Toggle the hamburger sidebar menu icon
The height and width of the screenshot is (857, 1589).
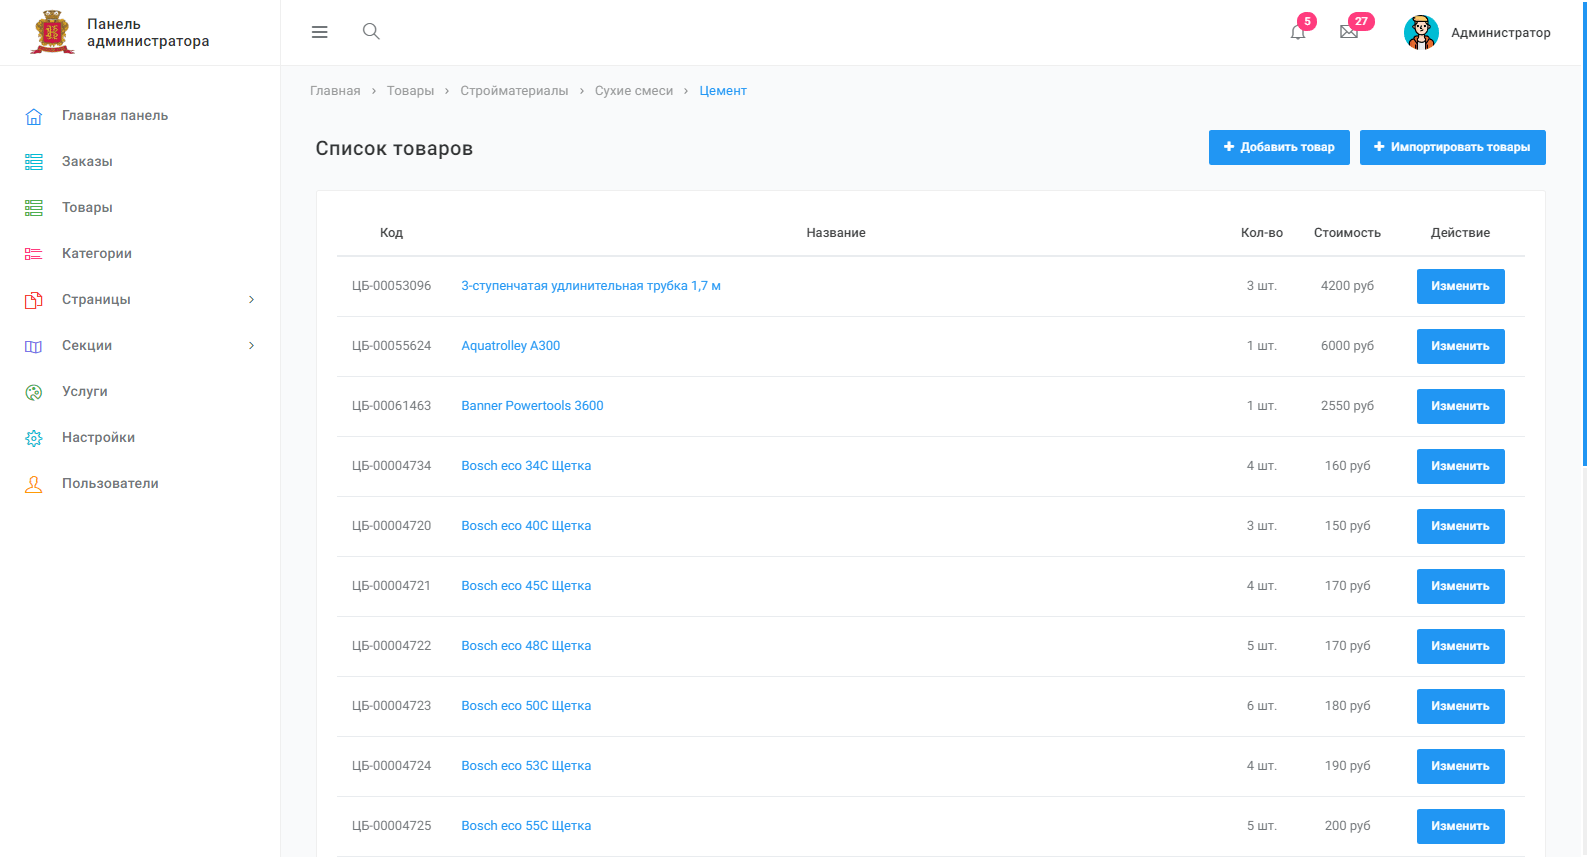coord(320,32)
